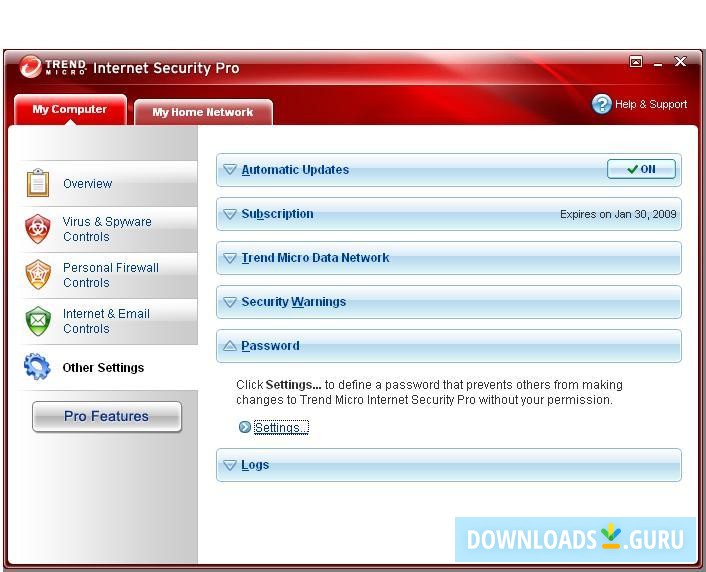
Task: Click the 'Expires on Jan 30, 2009' text
Action: point(618,214)
